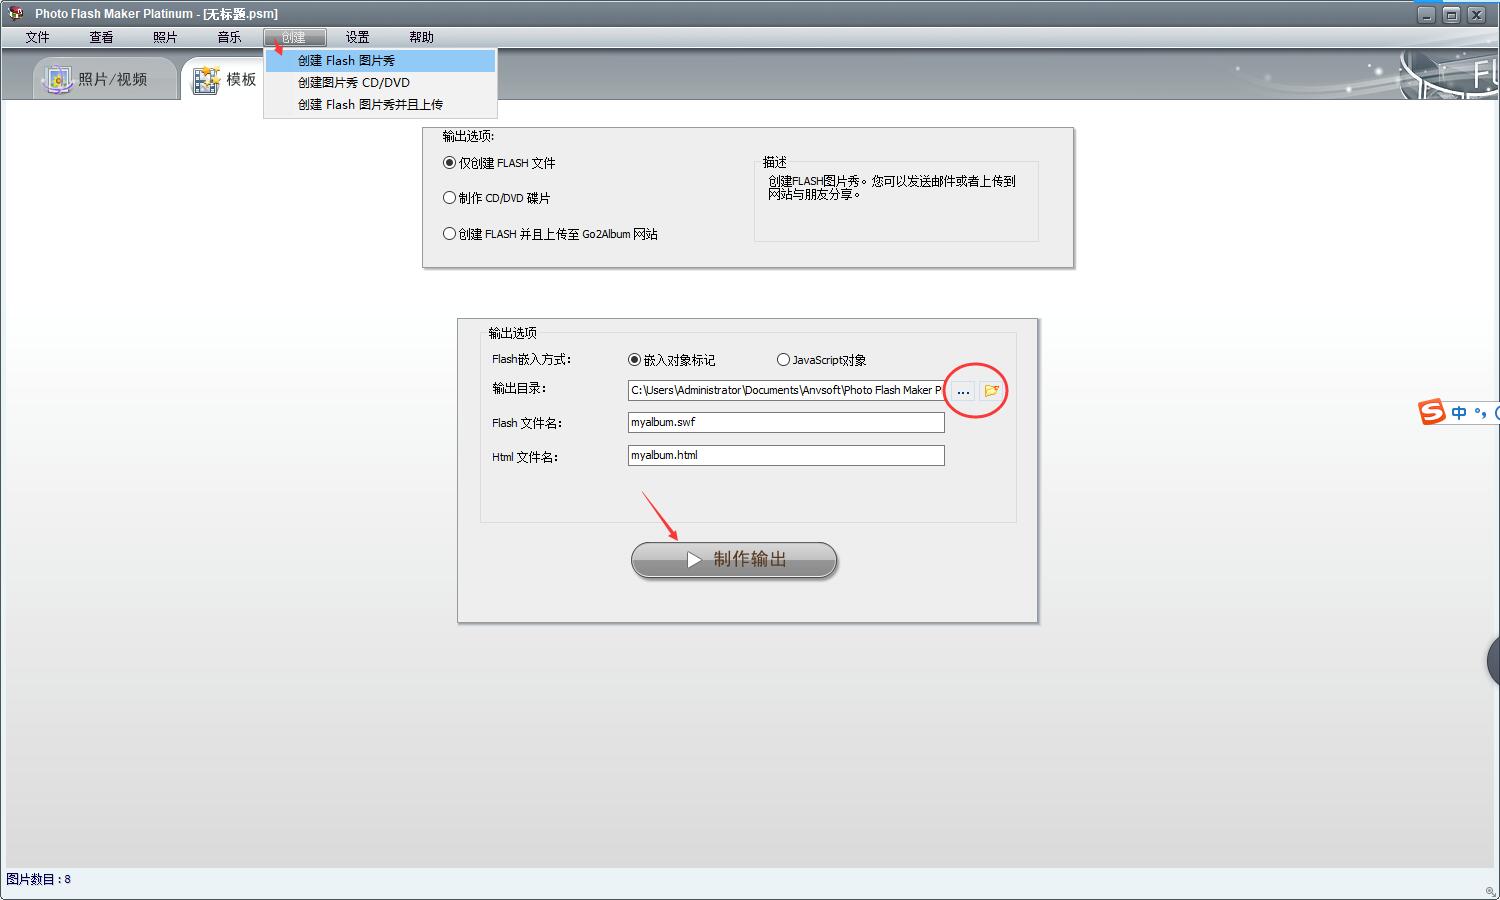Screen dimensions: 1500x900
Task: Click the 照片/视频 tab icon
Action: (x=58, y=79)
